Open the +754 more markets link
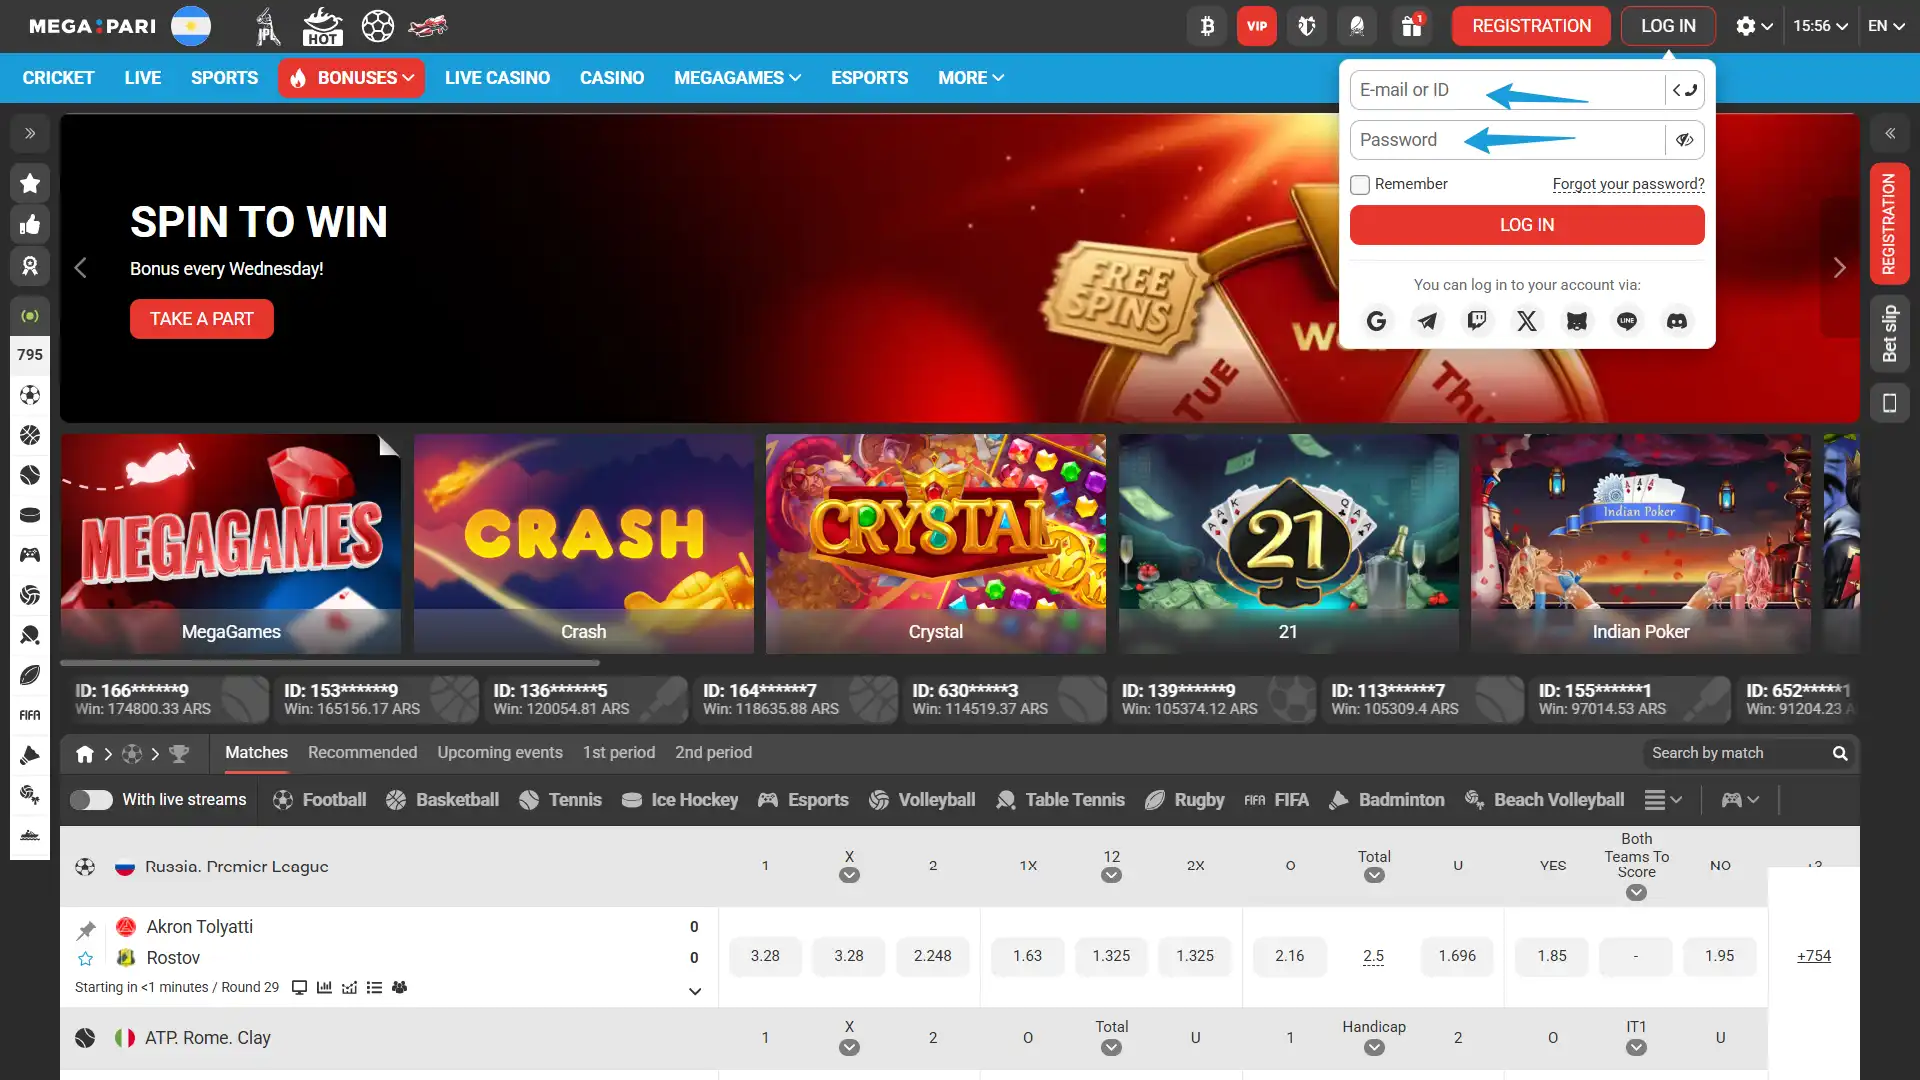Viewport: 1920px width, 1080px height. pos(1814,956)
